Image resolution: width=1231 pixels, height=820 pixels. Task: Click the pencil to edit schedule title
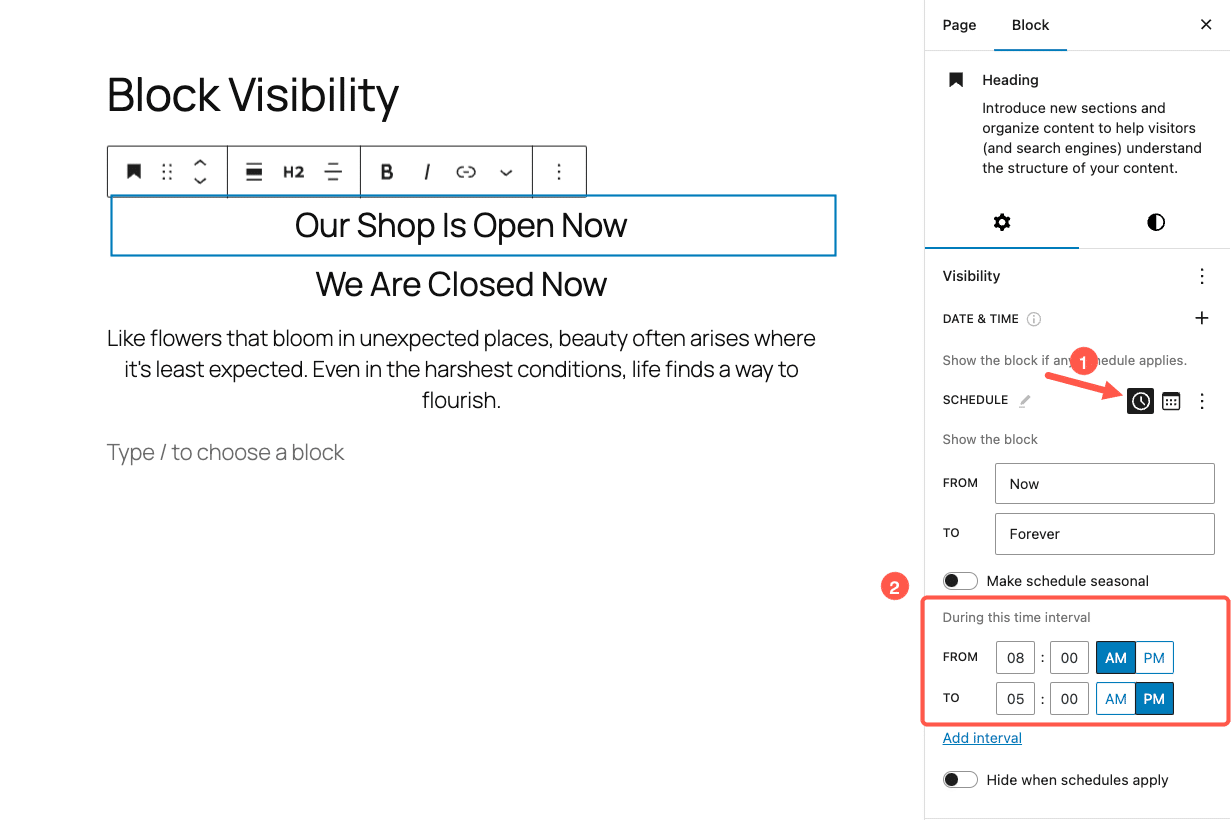pos(1023,399)
